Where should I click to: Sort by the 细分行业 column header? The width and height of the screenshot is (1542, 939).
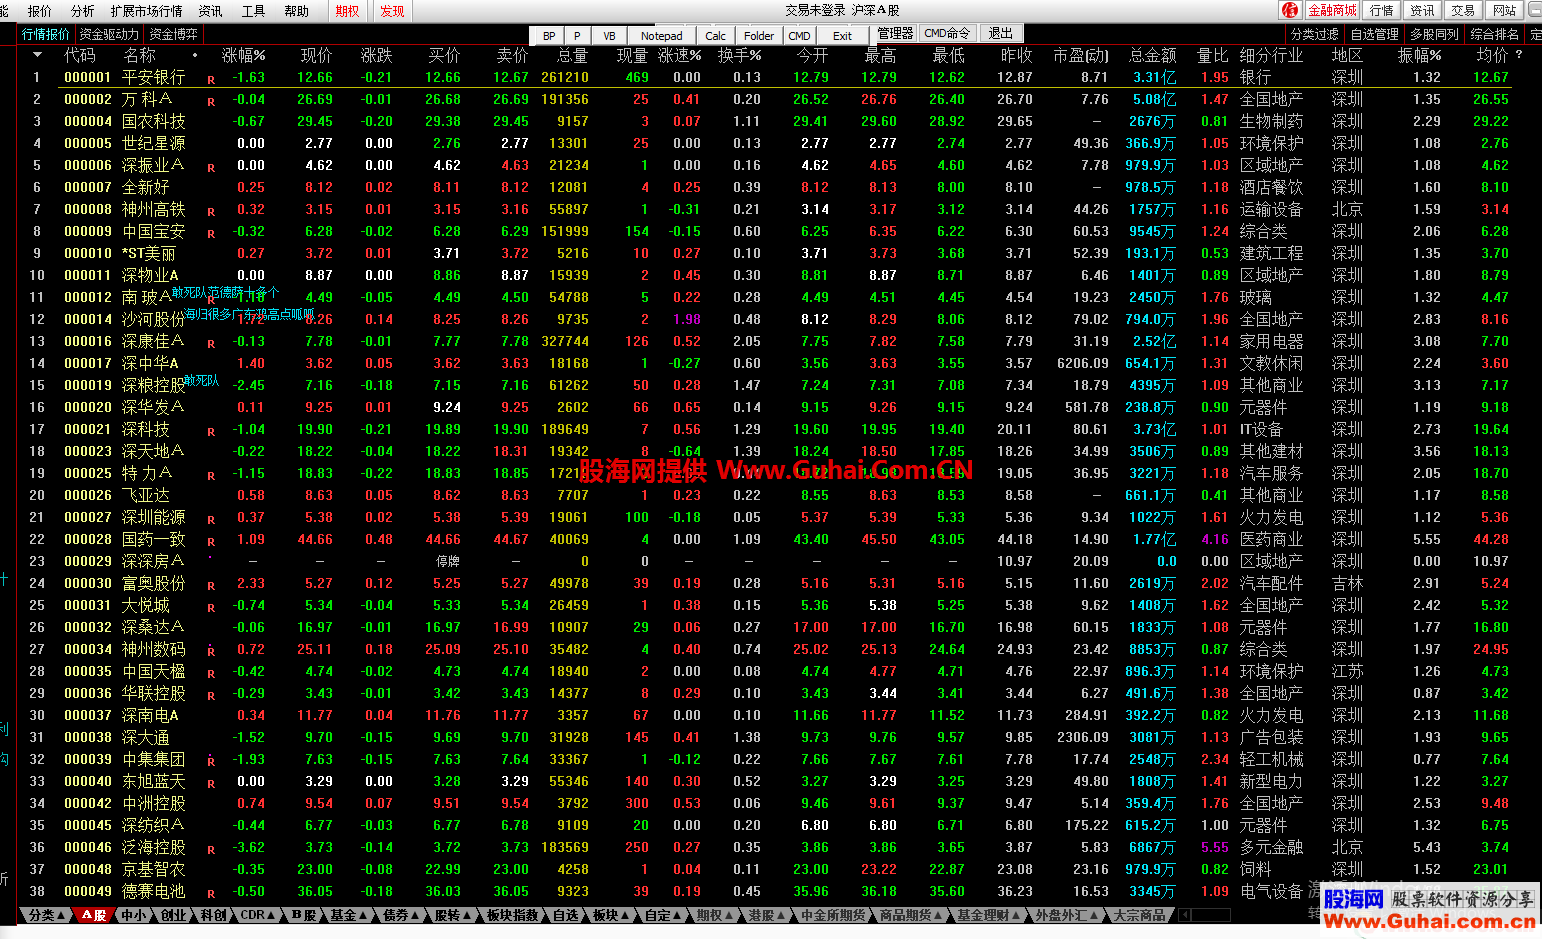pyautogui.click(x=1271, y=55)
